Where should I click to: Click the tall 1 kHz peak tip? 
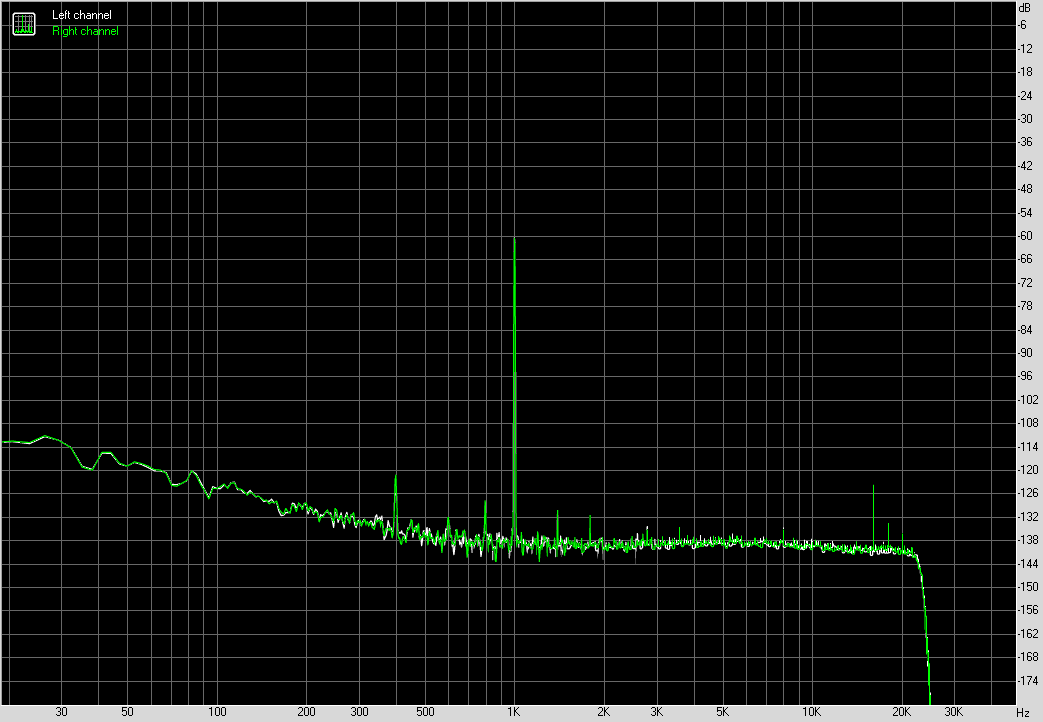pyautogui.click(x=514, y=238)
